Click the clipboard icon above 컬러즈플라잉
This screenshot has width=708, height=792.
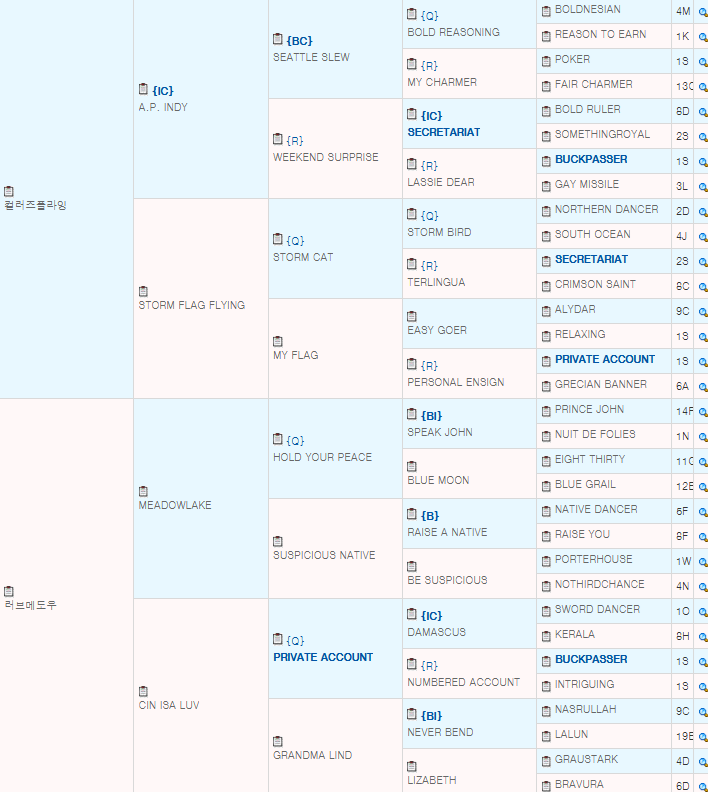9,191
